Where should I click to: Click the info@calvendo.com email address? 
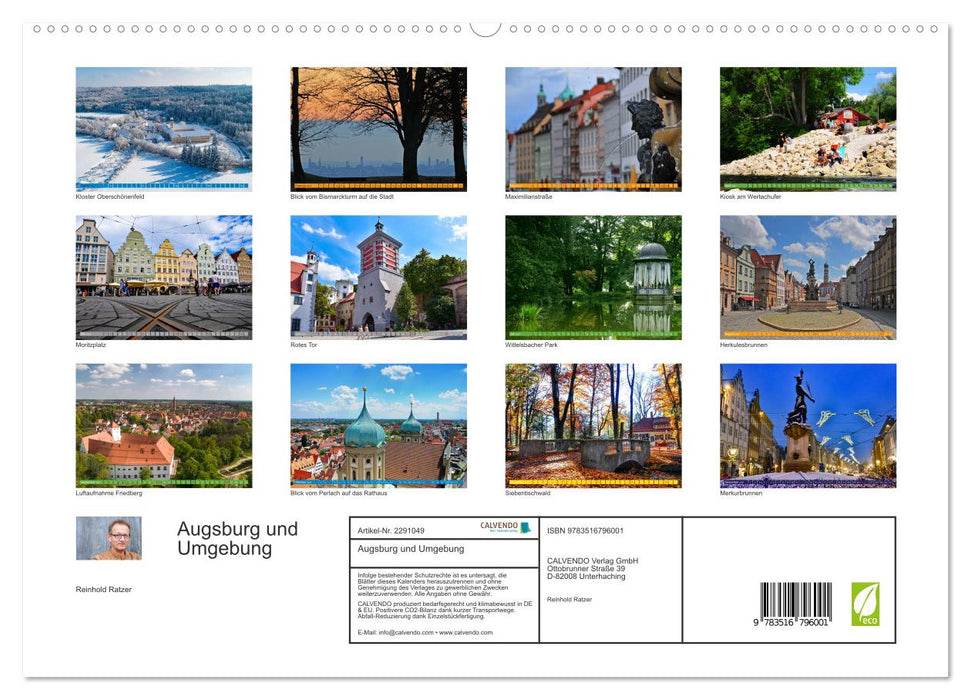point(406,632)
